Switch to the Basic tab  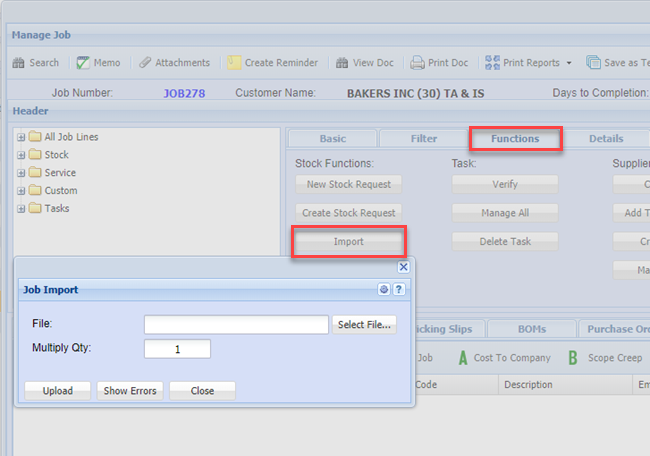point(332,139)
